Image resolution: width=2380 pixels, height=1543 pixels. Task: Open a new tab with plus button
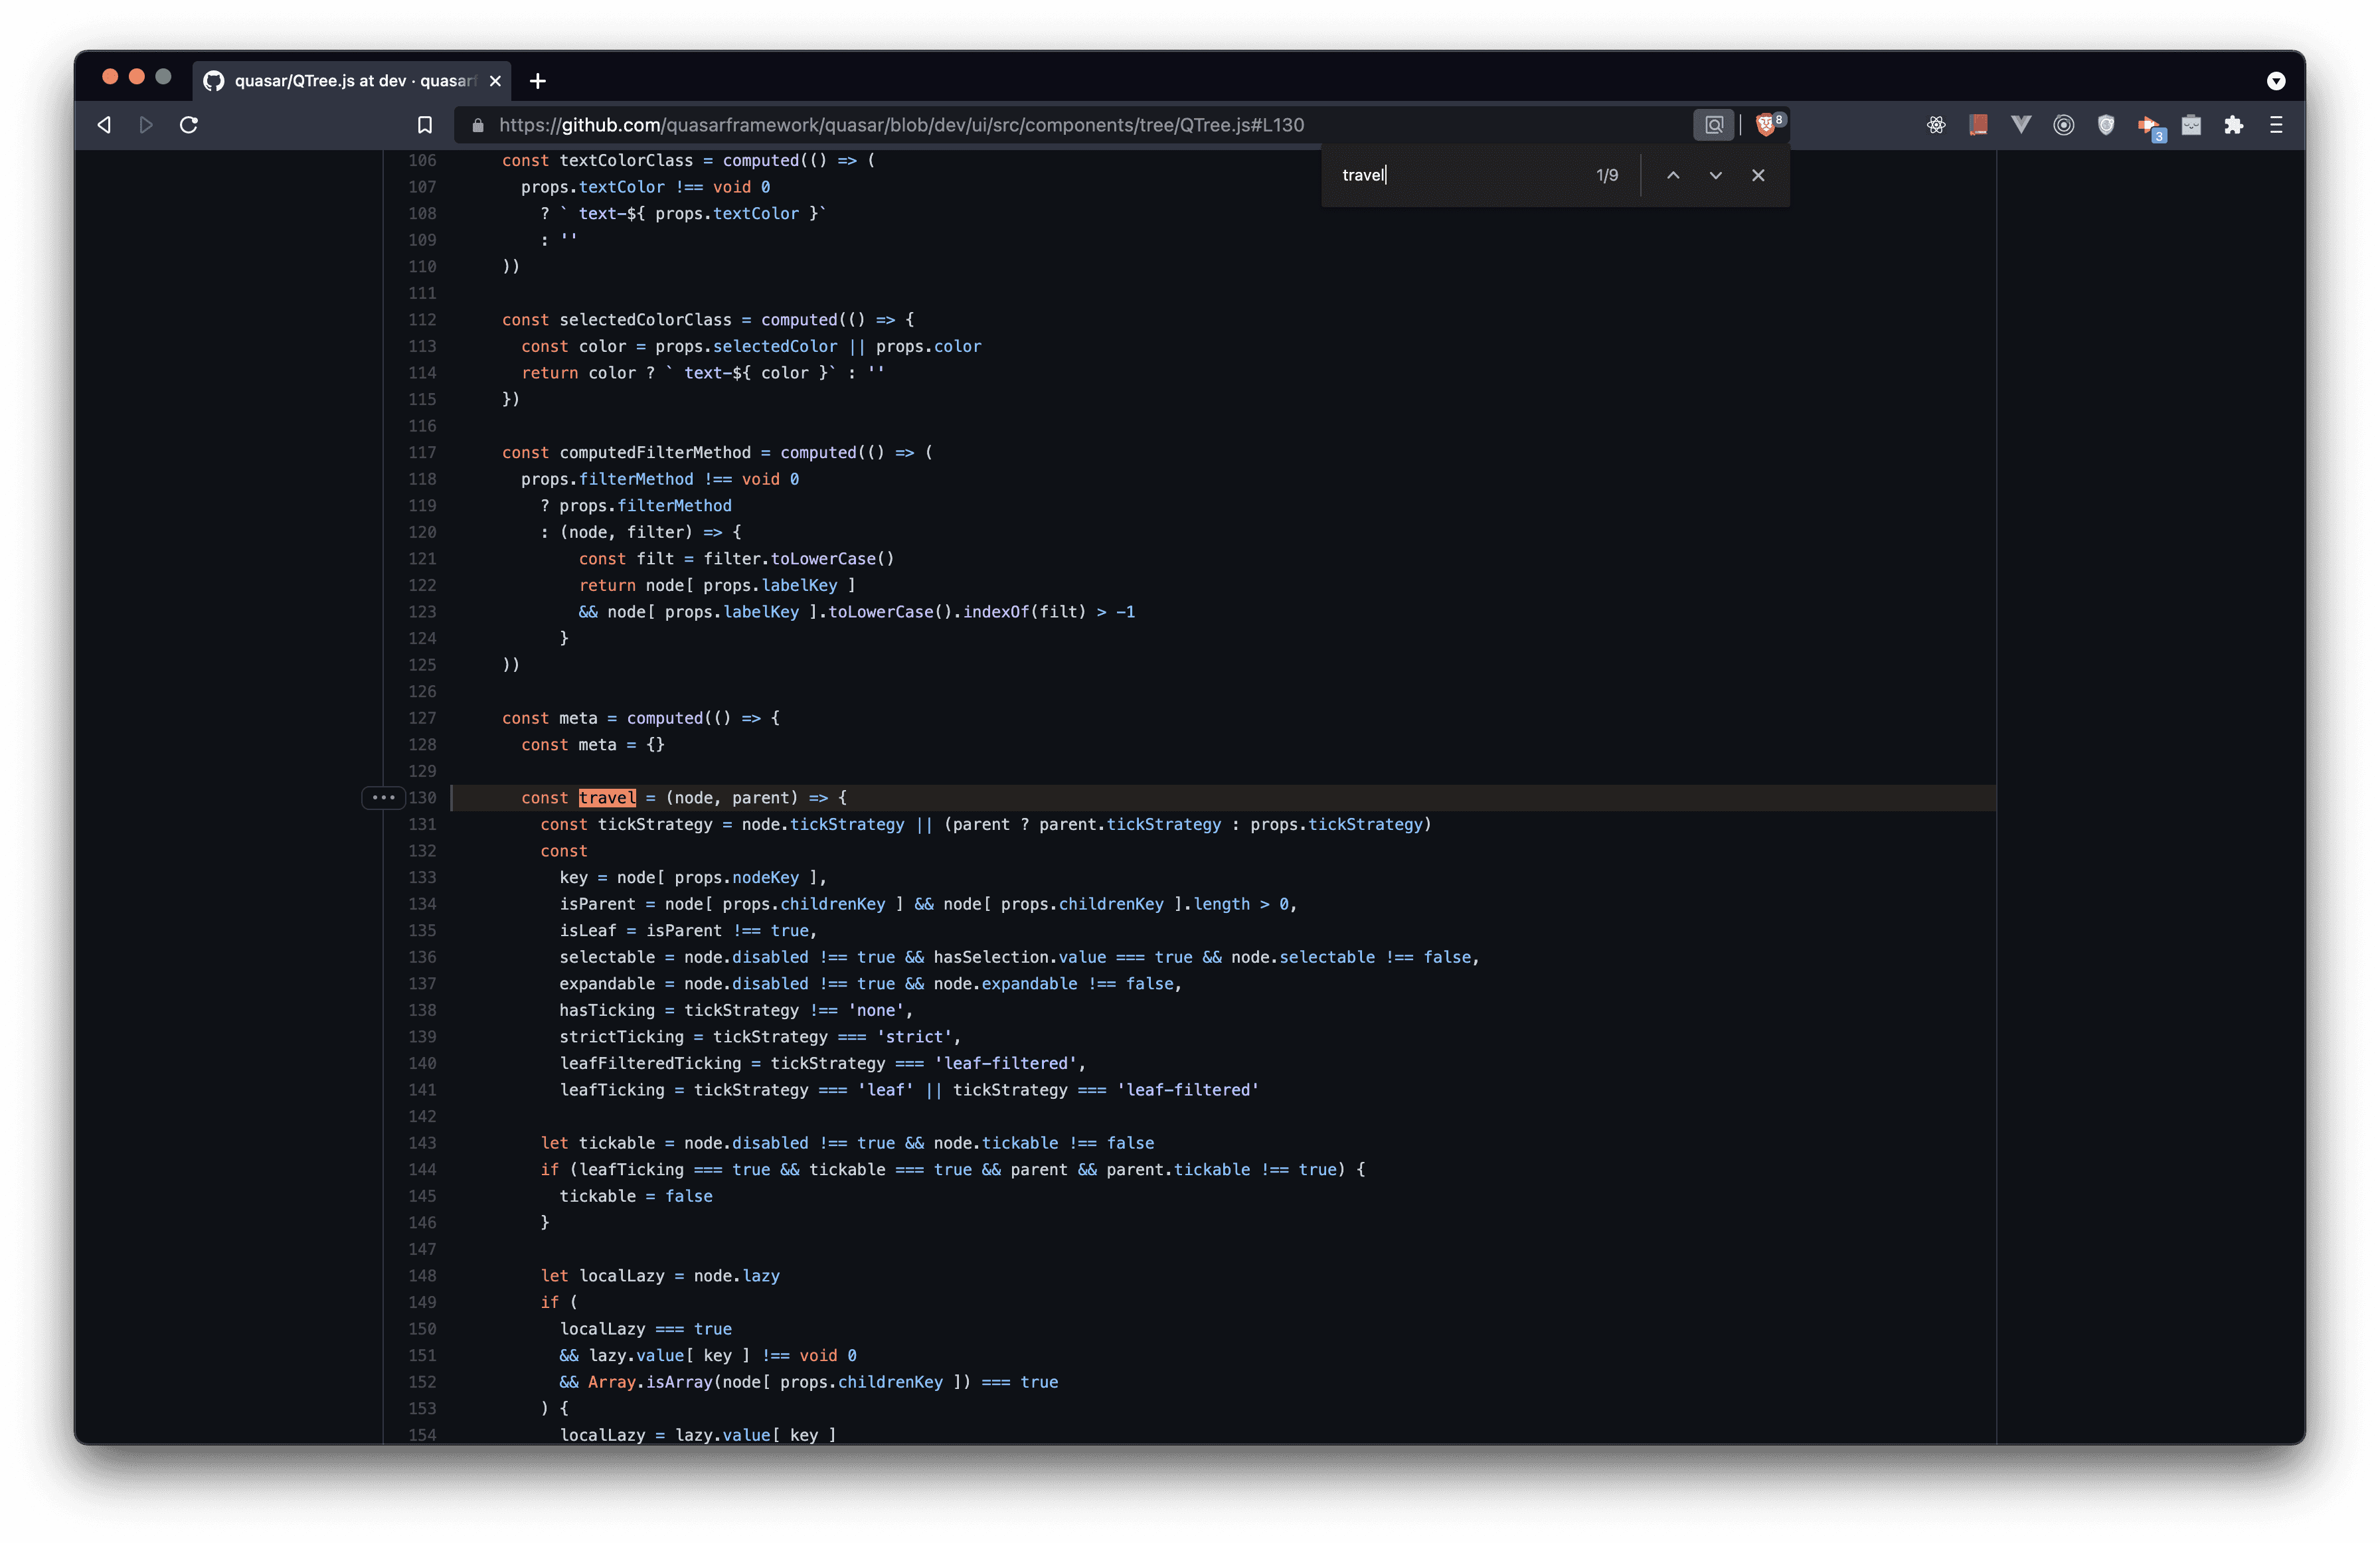coord(538,81)
